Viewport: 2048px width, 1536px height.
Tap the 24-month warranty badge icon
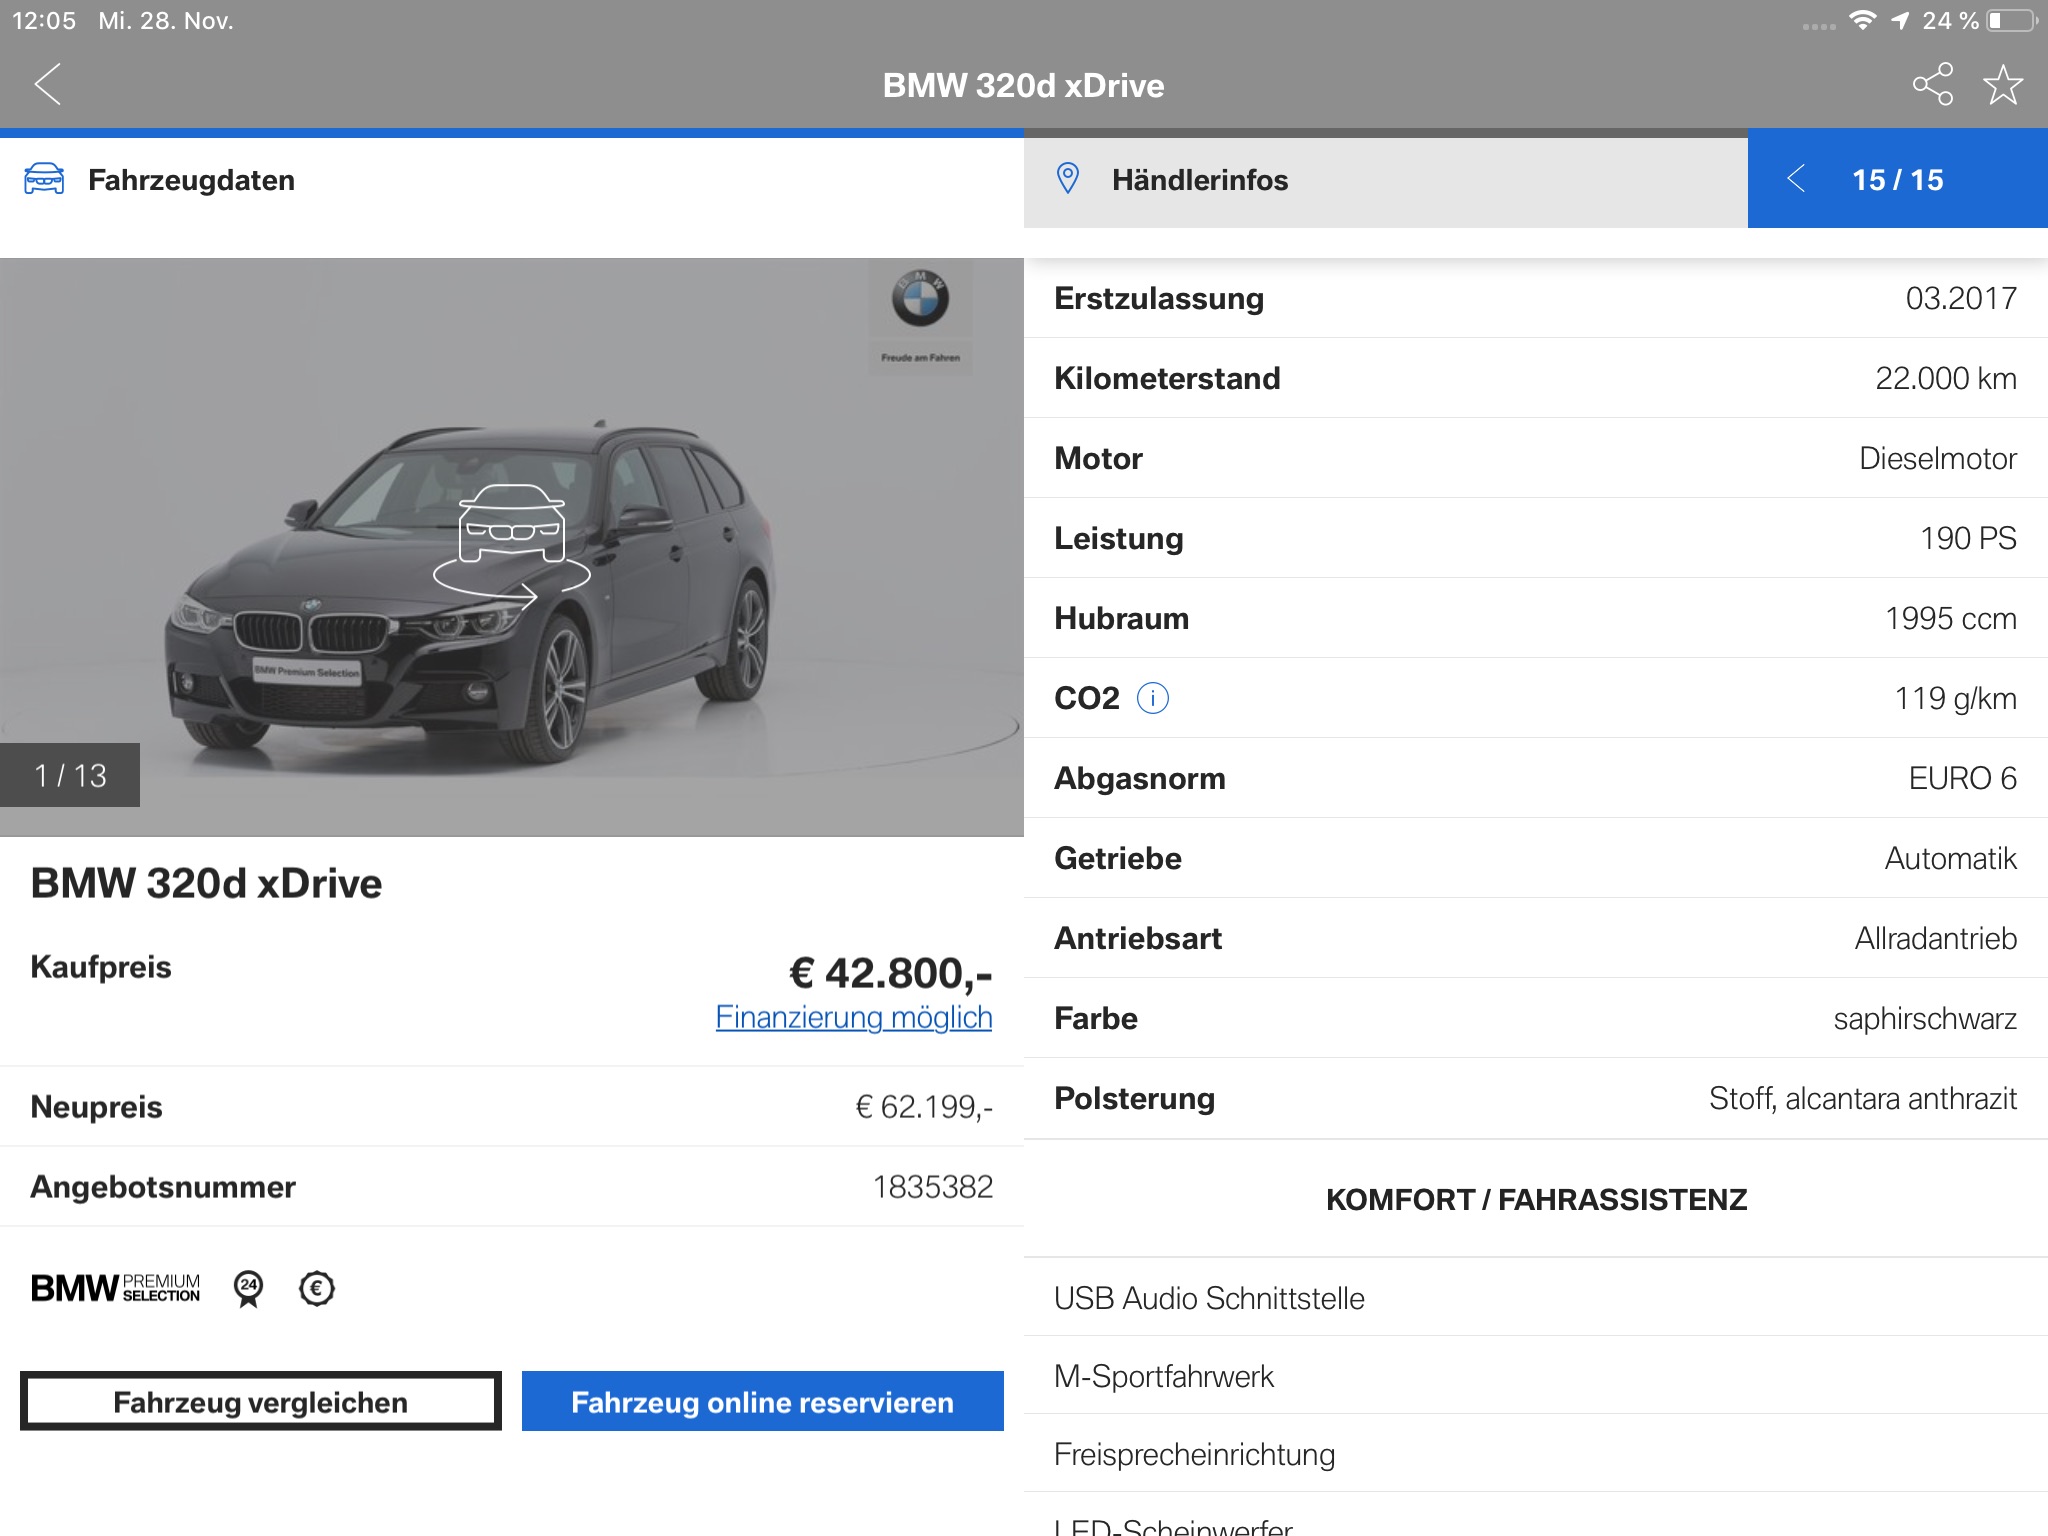click(248, 1288)
